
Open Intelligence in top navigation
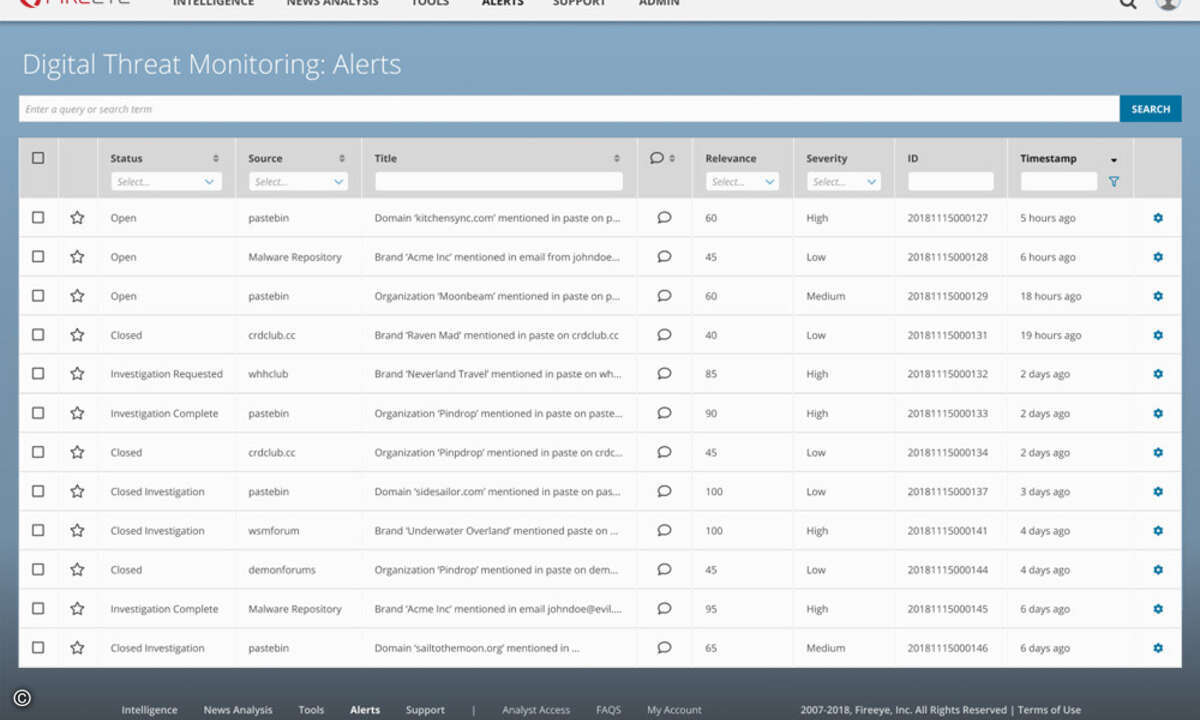[213, 3]
